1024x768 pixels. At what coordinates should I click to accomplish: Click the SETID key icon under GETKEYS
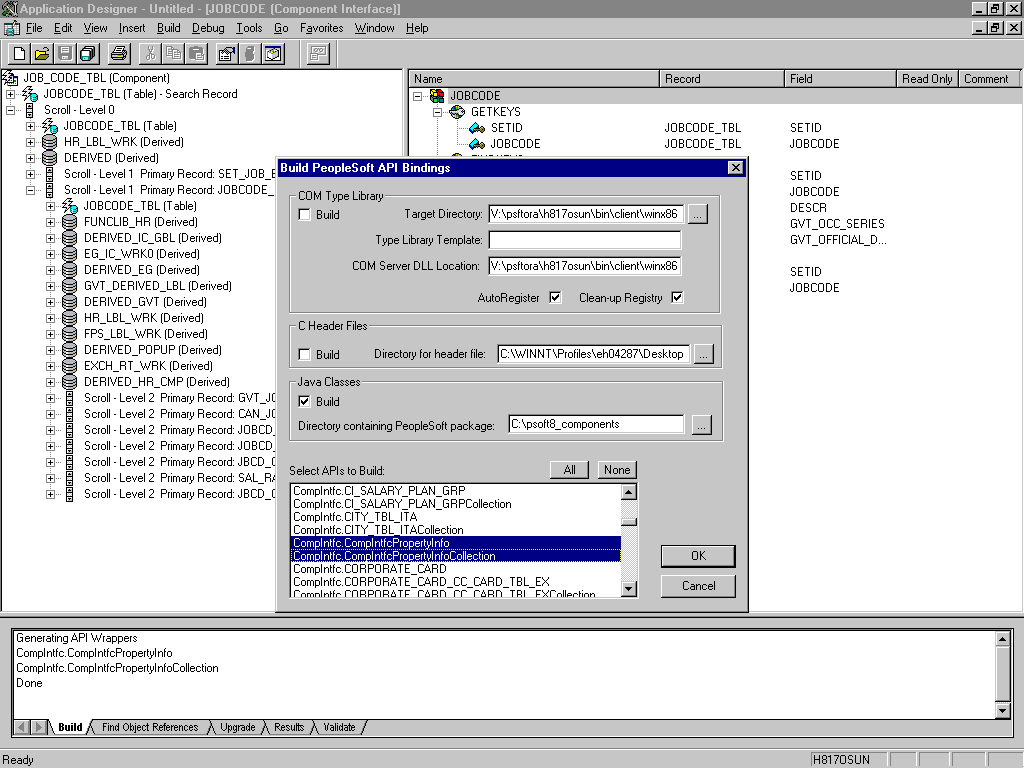pyautogui.click(x=477, y=128)
